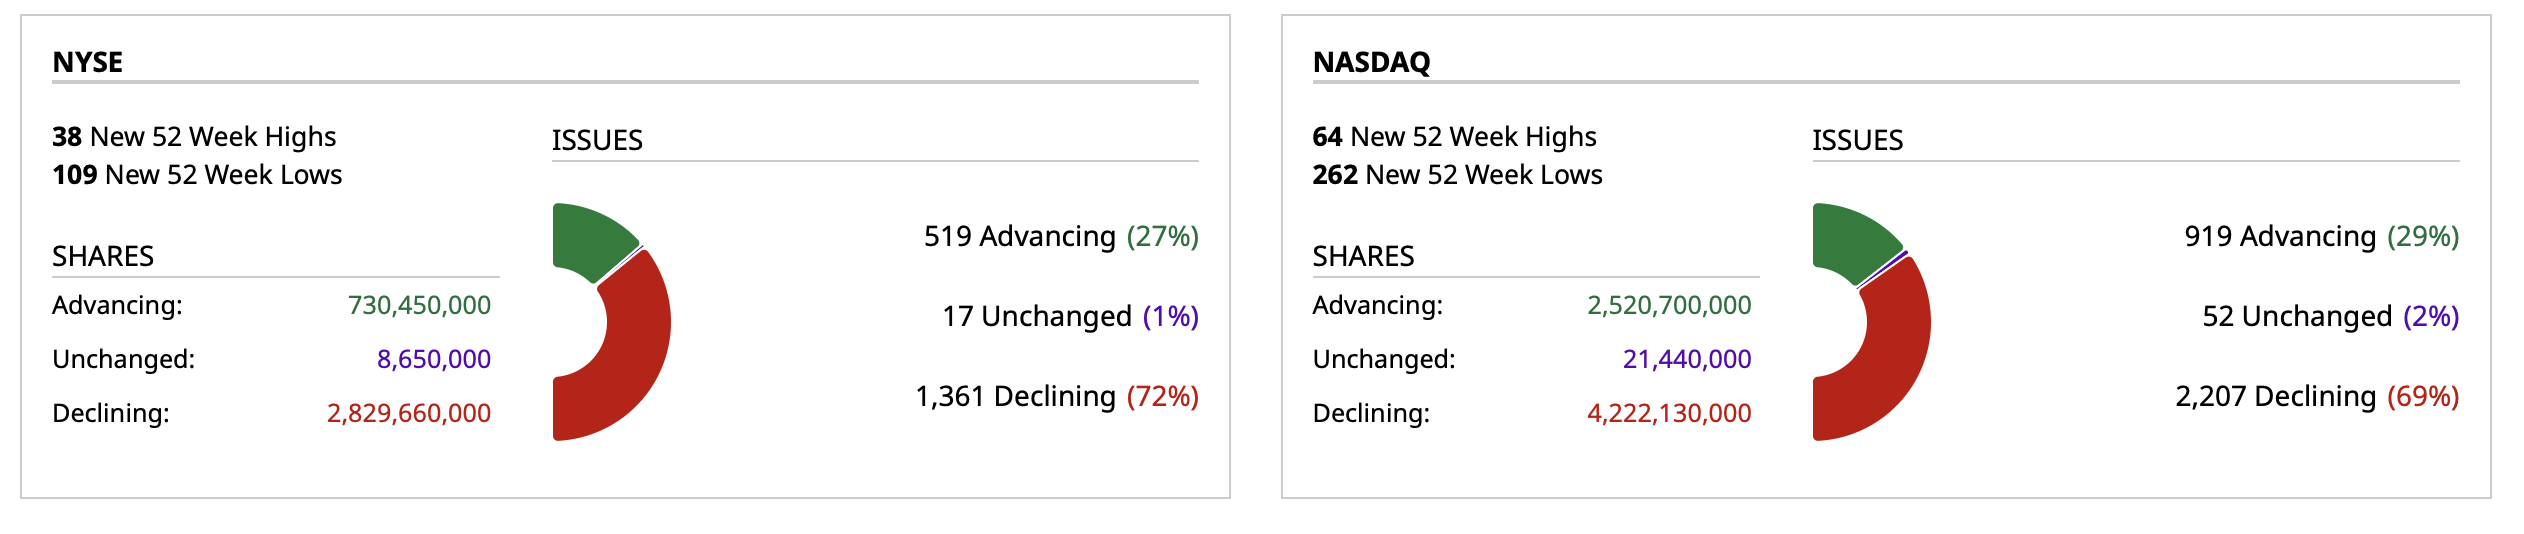Screen dimensions: 2524x534
Task: Click NASDAQ advancing shares value 2,520,700,000
Action: click(1669, 305)
